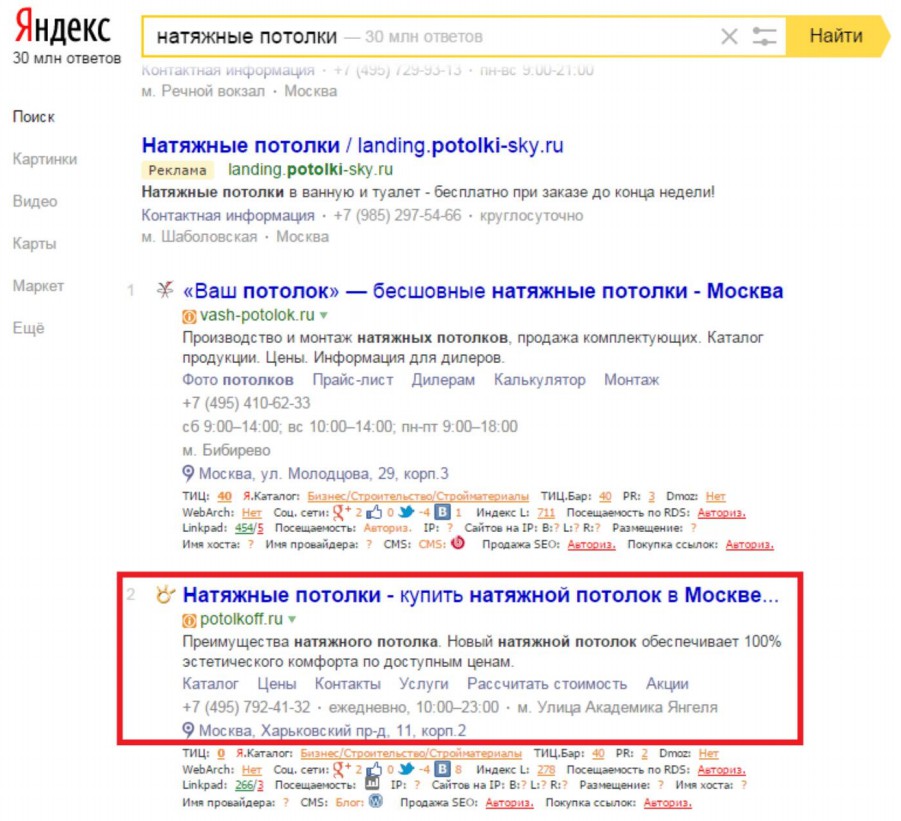Click the Google+ icon in potolkoff.ru stats
Screen dimensions: 901x821
[x=342, y=769]
